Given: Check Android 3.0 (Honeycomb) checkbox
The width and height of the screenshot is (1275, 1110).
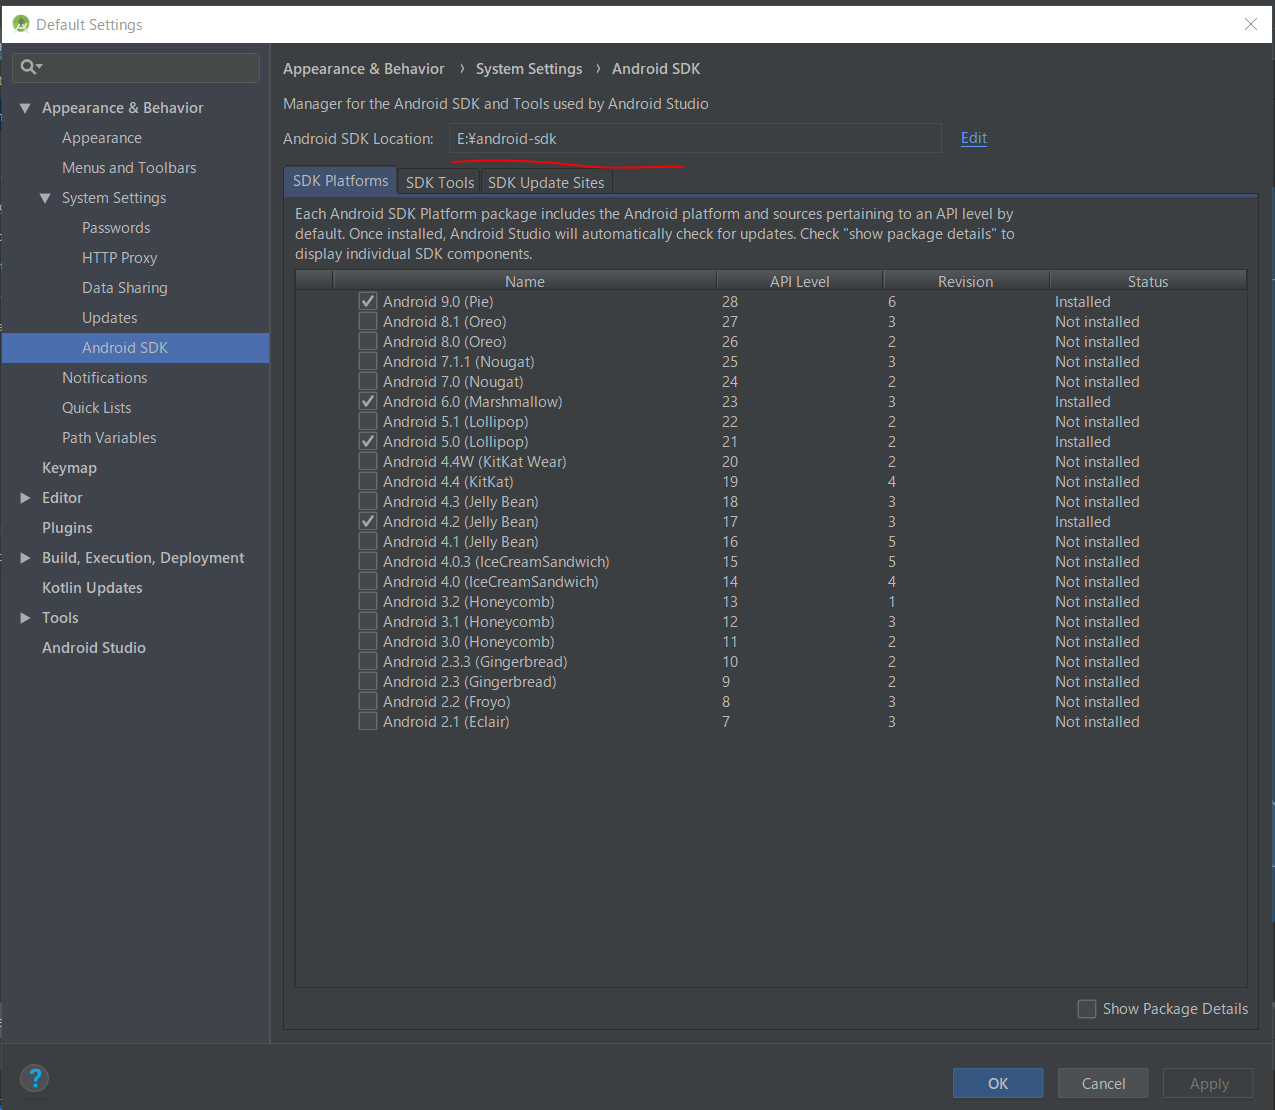Looking at the screenshot, I should (x=368, y=642).
